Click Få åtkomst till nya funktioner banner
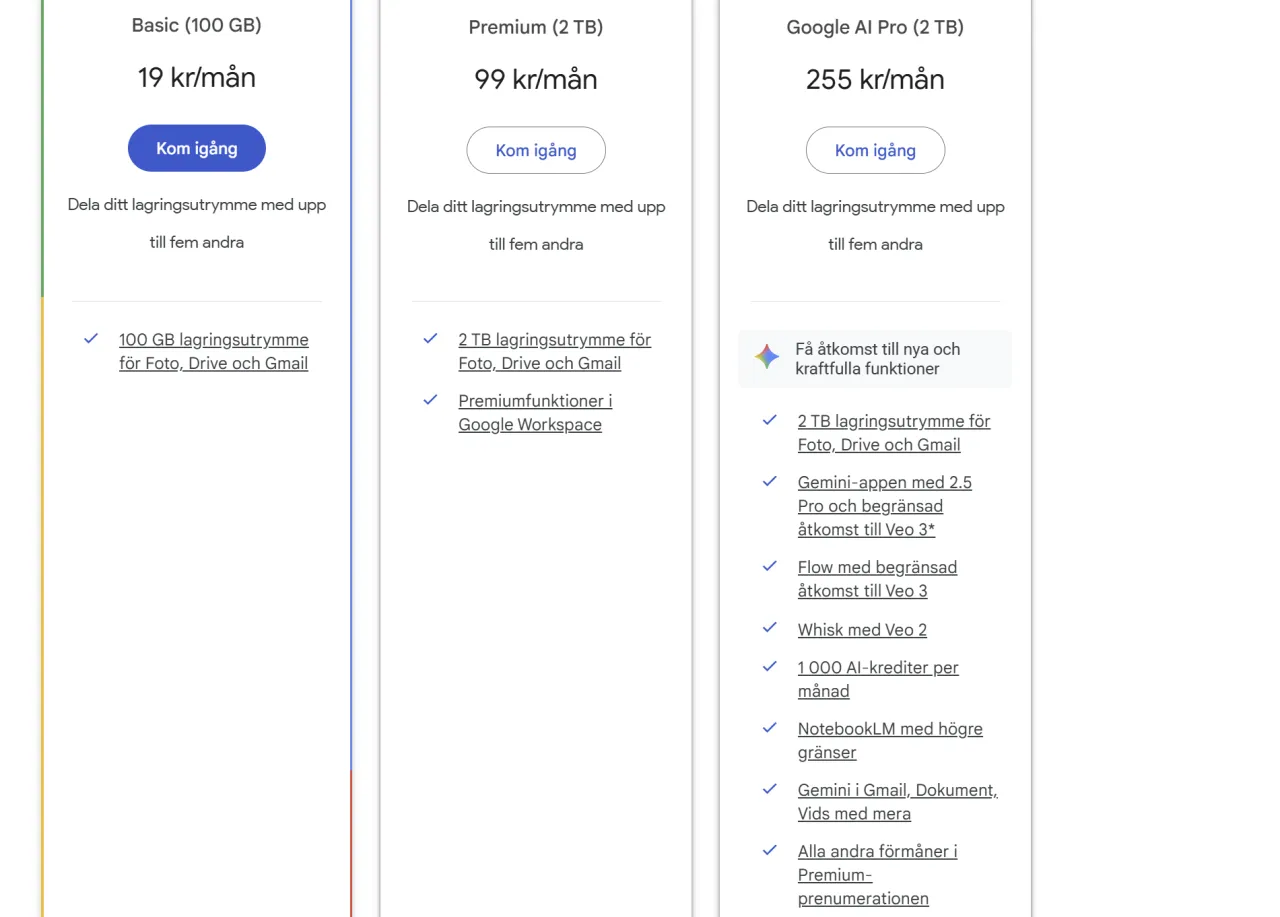 [x=877, y=359]
